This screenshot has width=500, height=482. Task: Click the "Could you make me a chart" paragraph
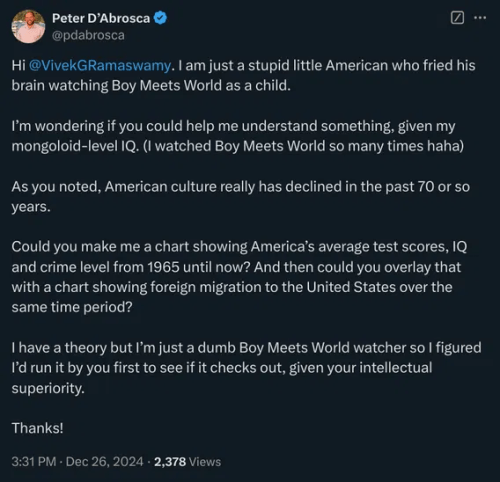tap(239, 277)
